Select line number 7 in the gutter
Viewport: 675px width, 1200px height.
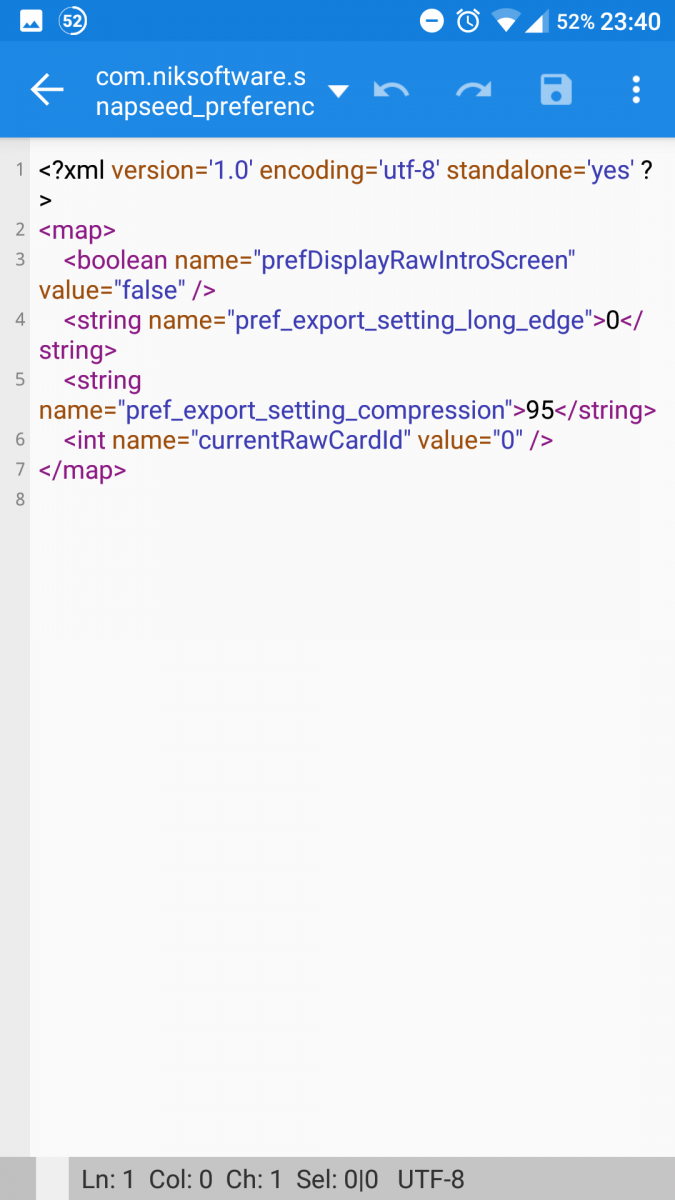point(20,470)
